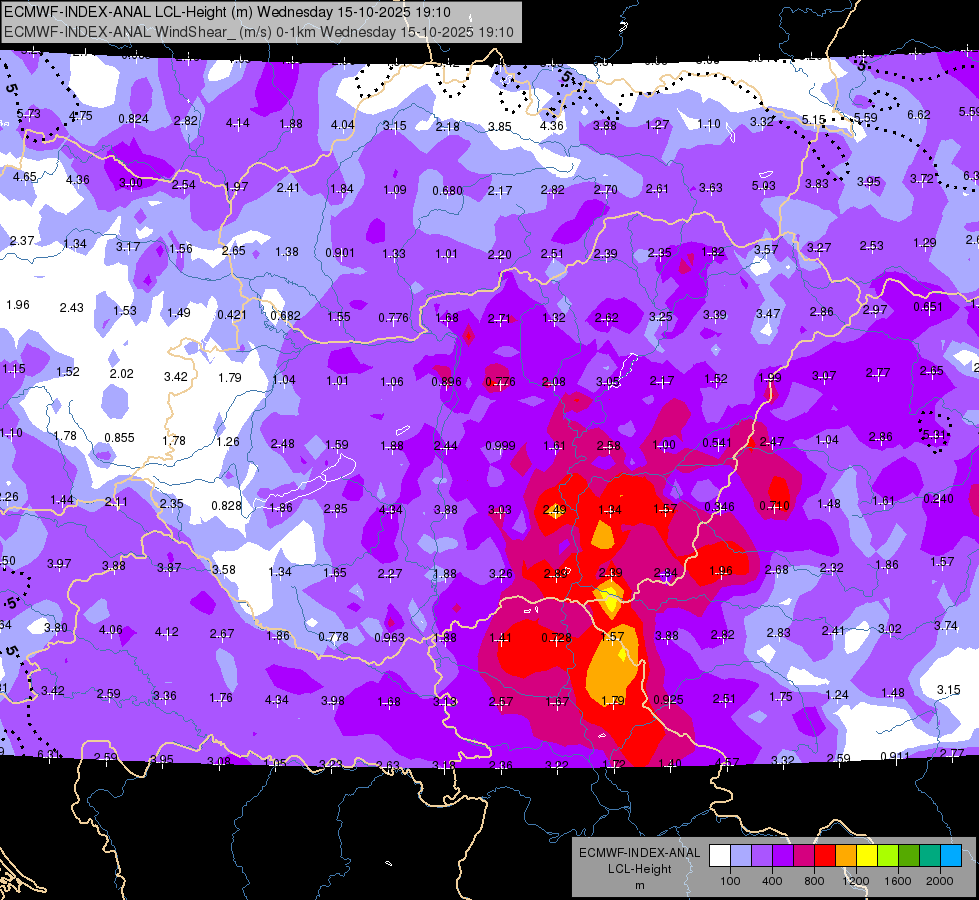This screenshot has height=900, width=979.
Task: Click the WindShear 0-1km title line
Action: [x=259, y=32]
